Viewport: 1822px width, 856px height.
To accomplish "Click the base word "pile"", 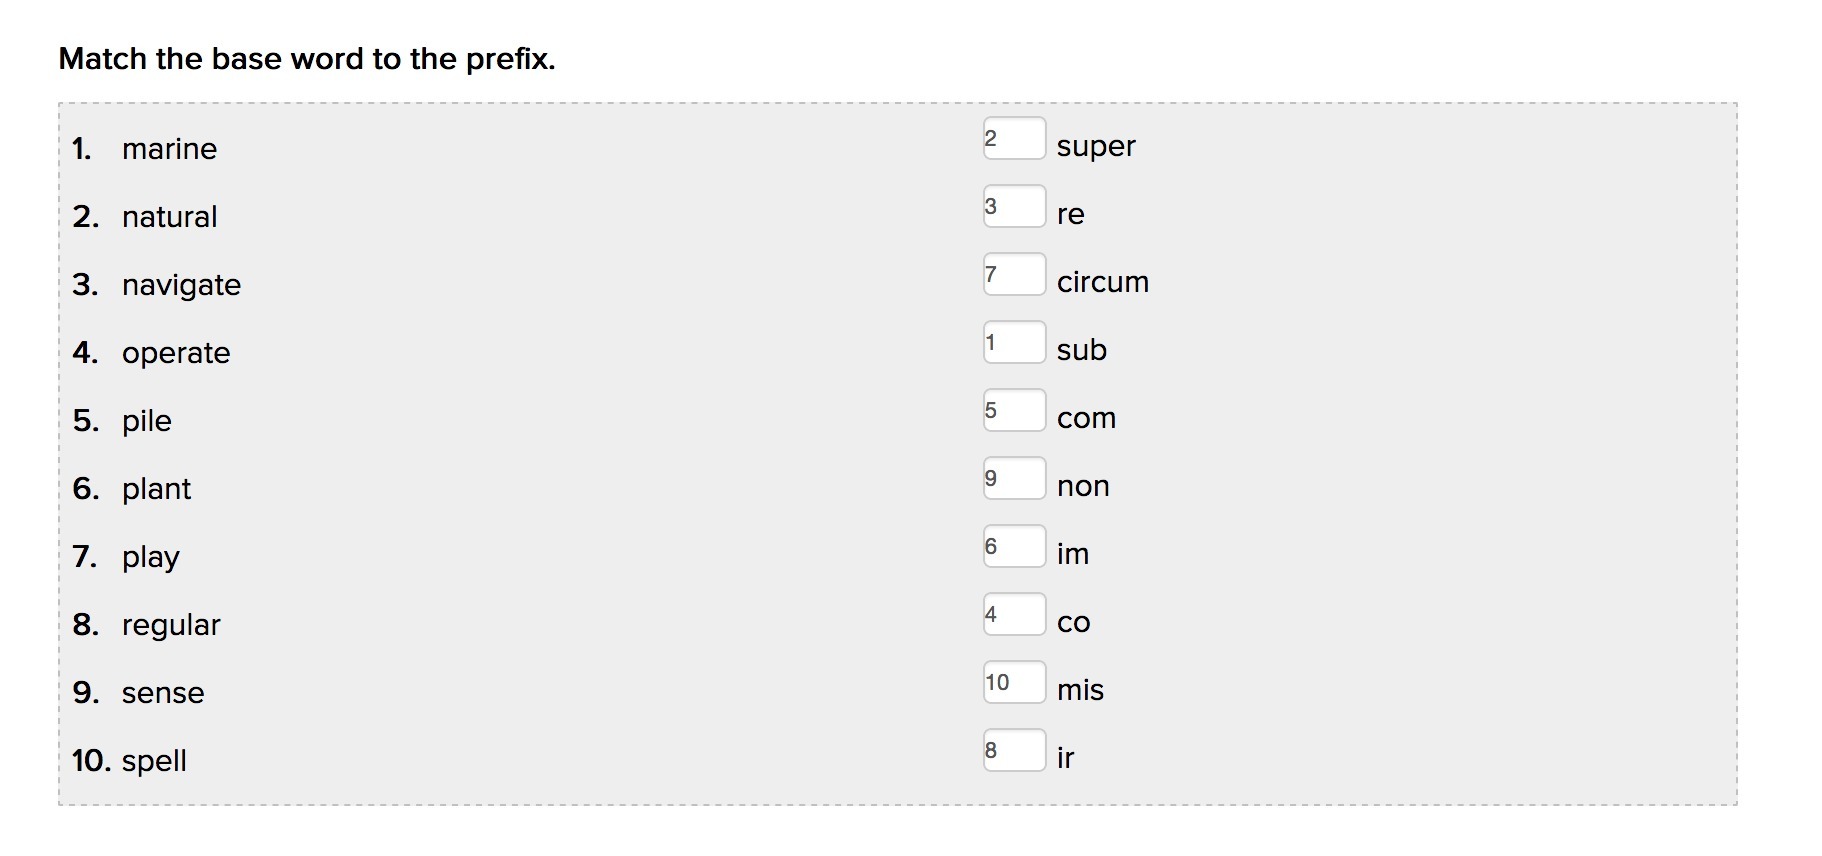I will (147, 421).
